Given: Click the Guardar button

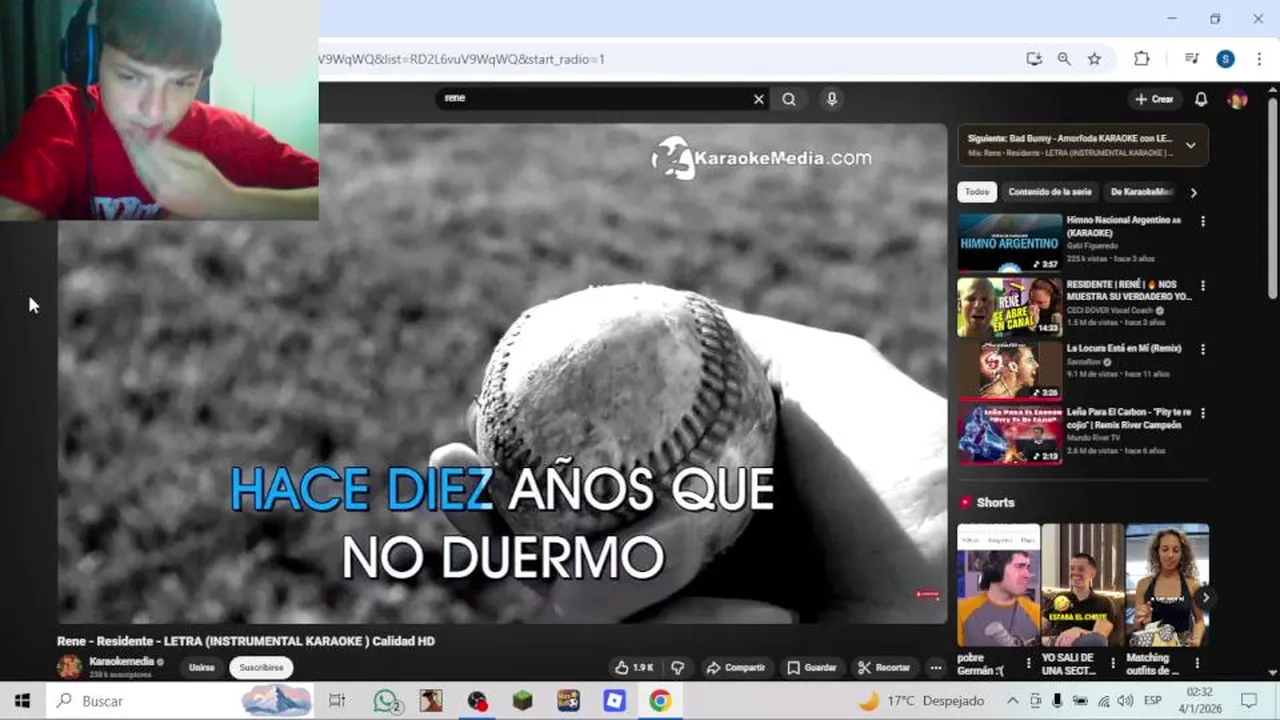Looking at the screenshot, I should [x=811, y=667].
